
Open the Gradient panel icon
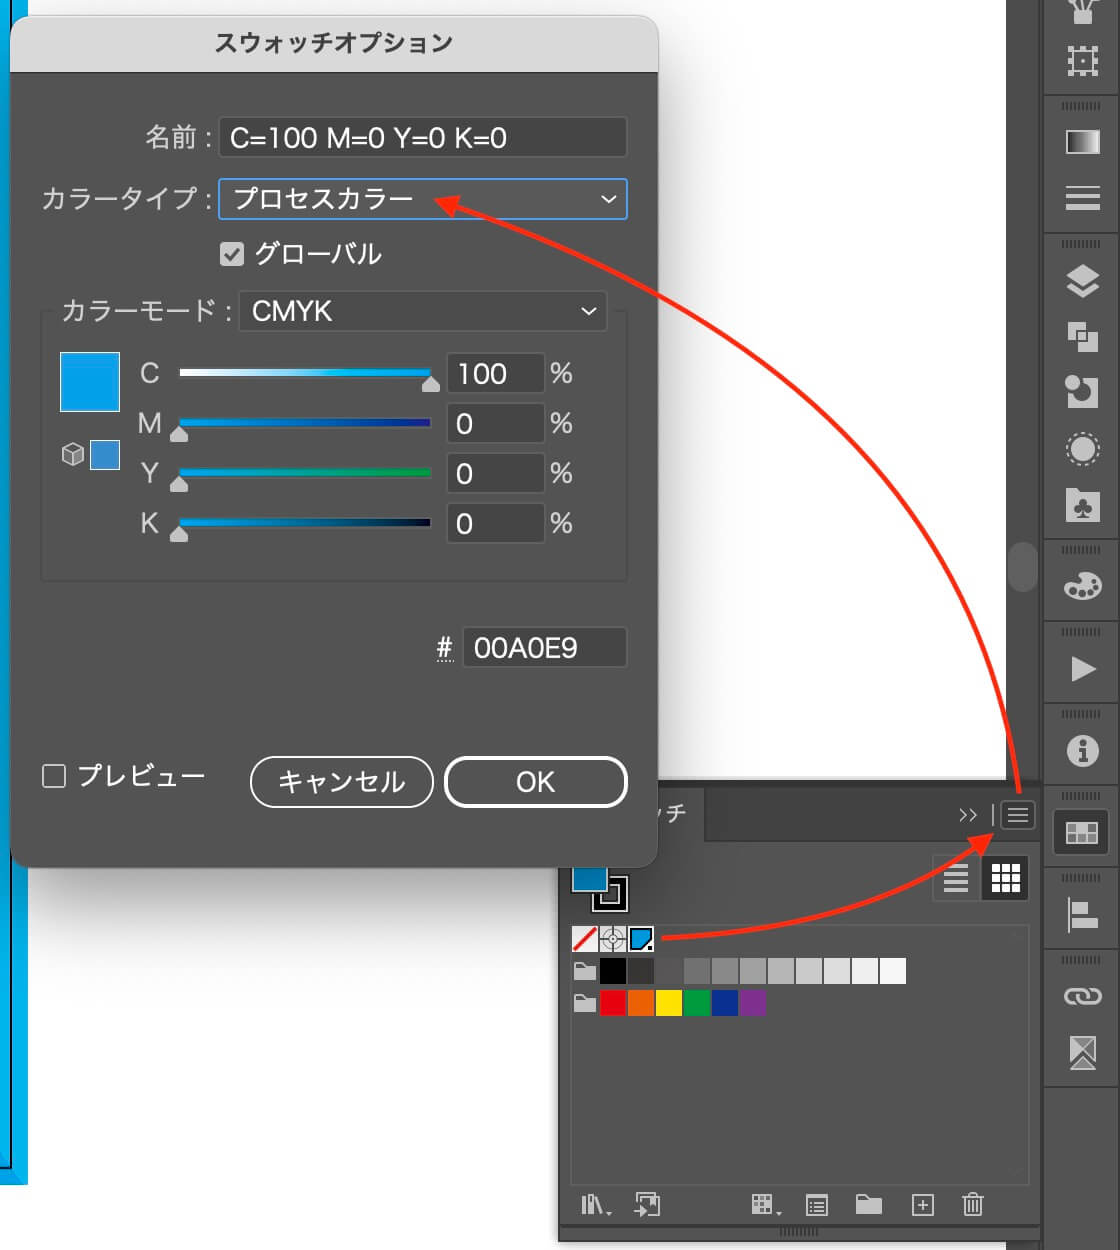(1082, 142)
